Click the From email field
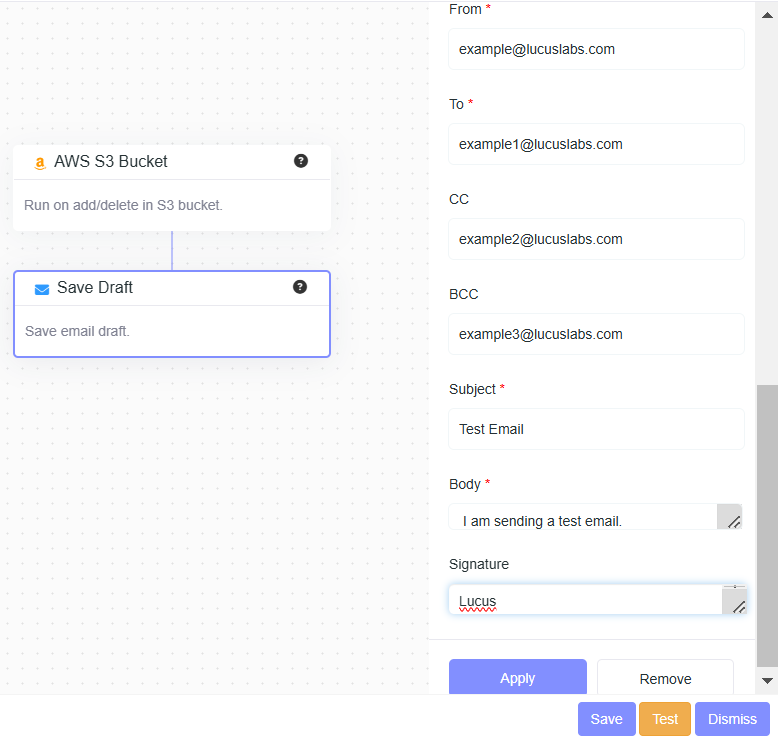Viewport: 778px width, 744px height. tap(596, 49)
